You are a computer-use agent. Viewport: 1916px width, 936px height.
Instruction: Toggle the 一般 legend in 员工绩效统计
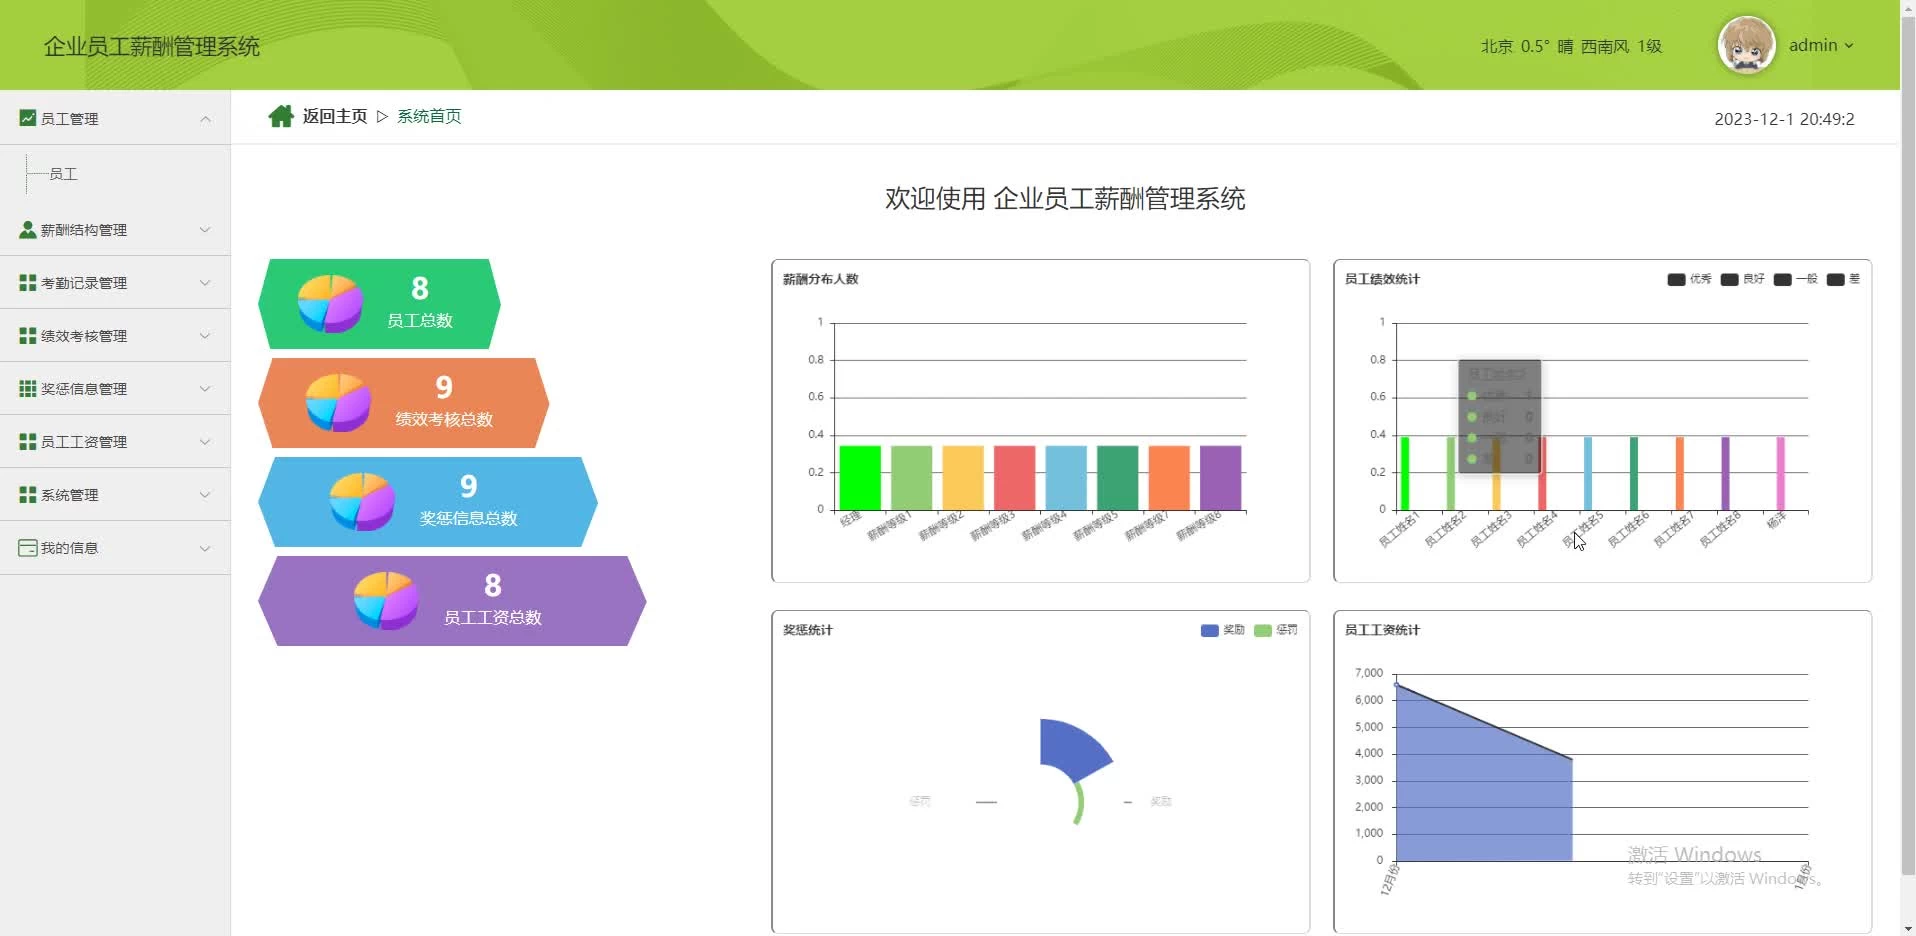click(1795, 279)
